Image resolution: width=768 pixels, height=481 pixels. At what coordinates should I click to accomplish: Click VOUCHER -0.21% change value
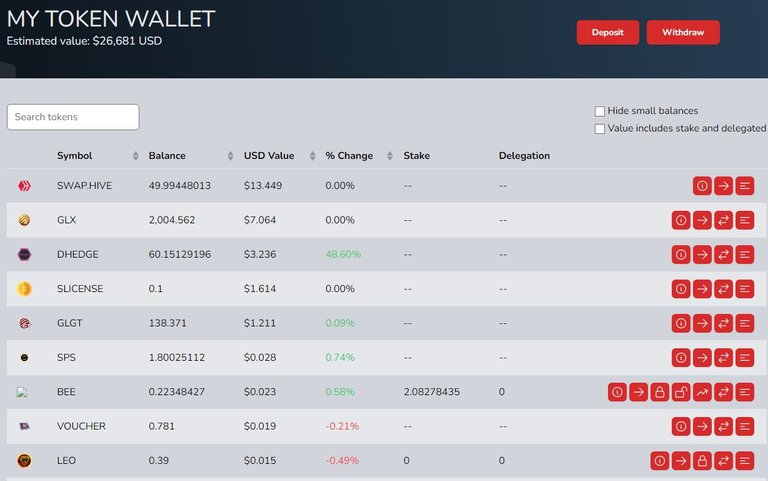click(342, 426)
